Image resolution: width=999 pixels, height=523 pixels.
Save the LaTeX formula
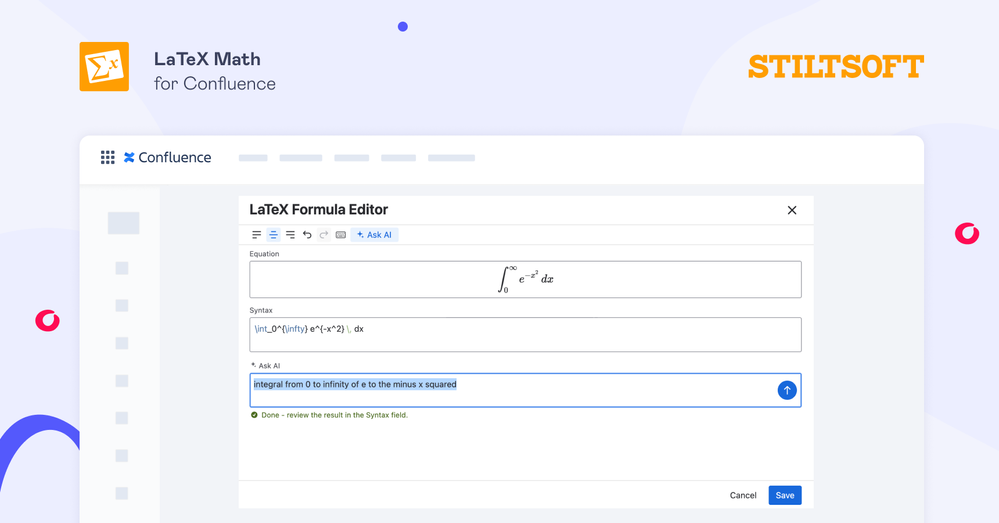(785, 496)
